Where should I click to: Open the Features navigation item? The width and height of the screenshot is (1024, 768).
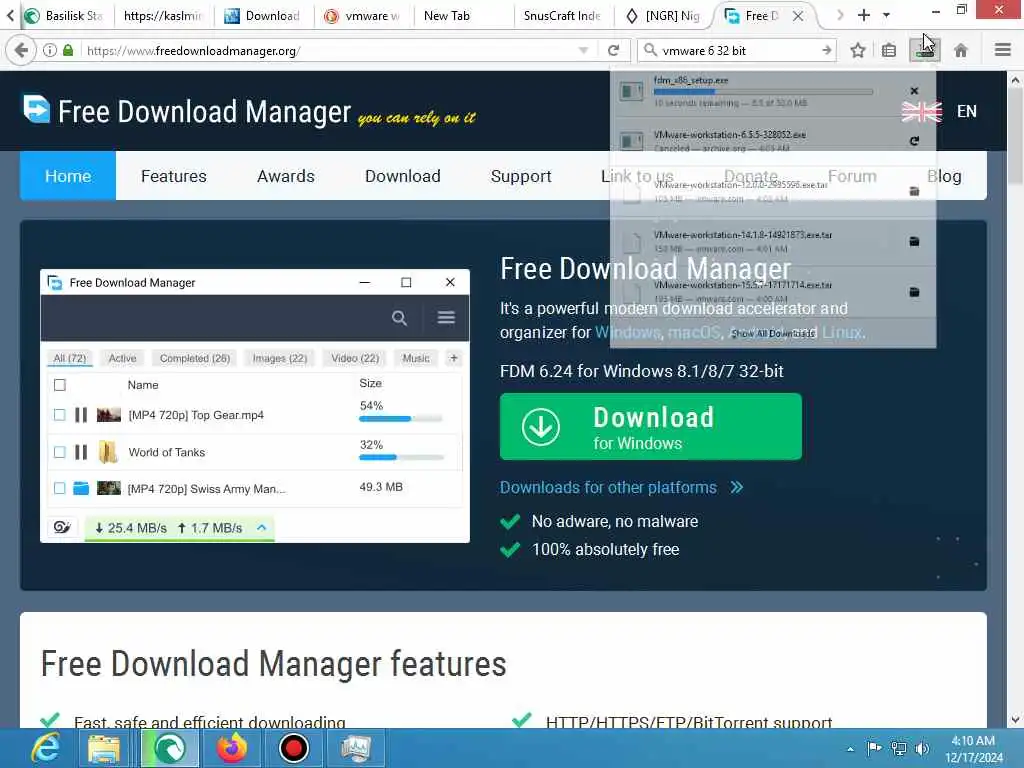tap(174, 176)
